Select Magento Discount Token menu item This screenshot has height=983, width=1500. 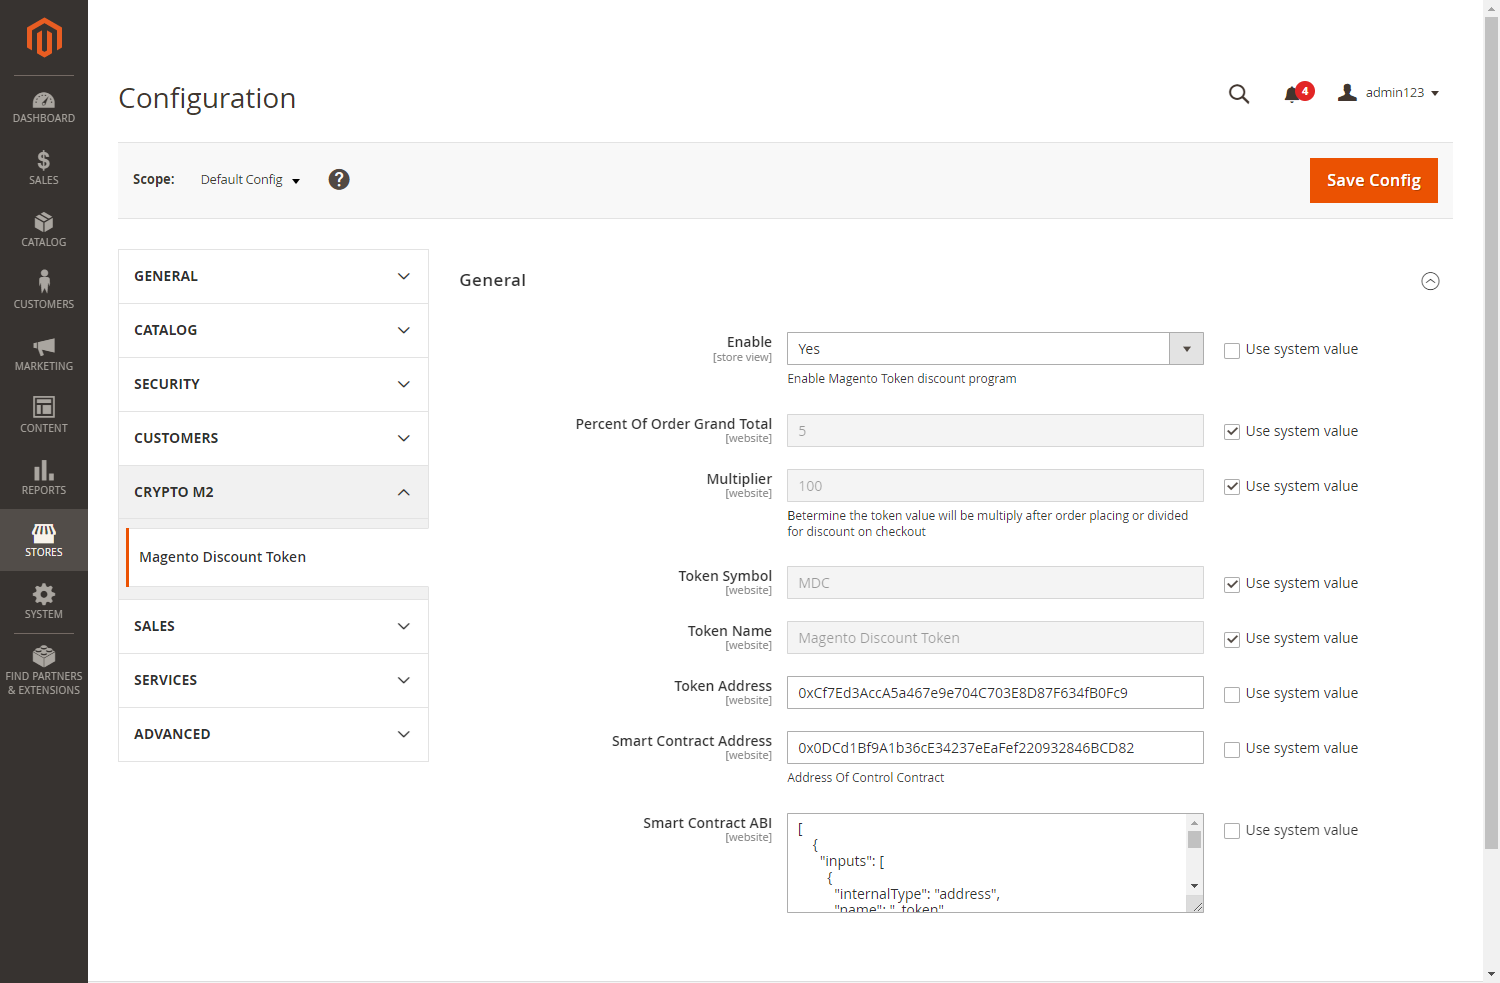[x=223, y=557]
